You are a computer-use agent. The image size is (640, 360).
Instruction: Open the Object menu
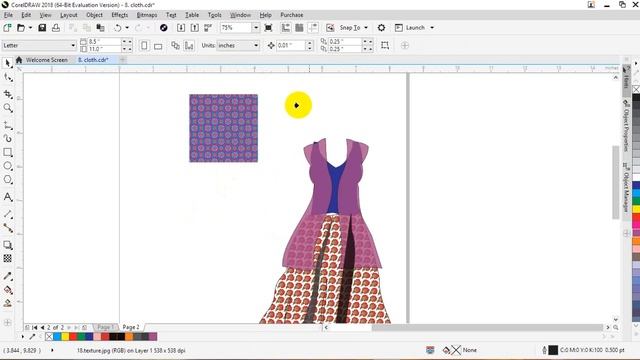point(94,15)
